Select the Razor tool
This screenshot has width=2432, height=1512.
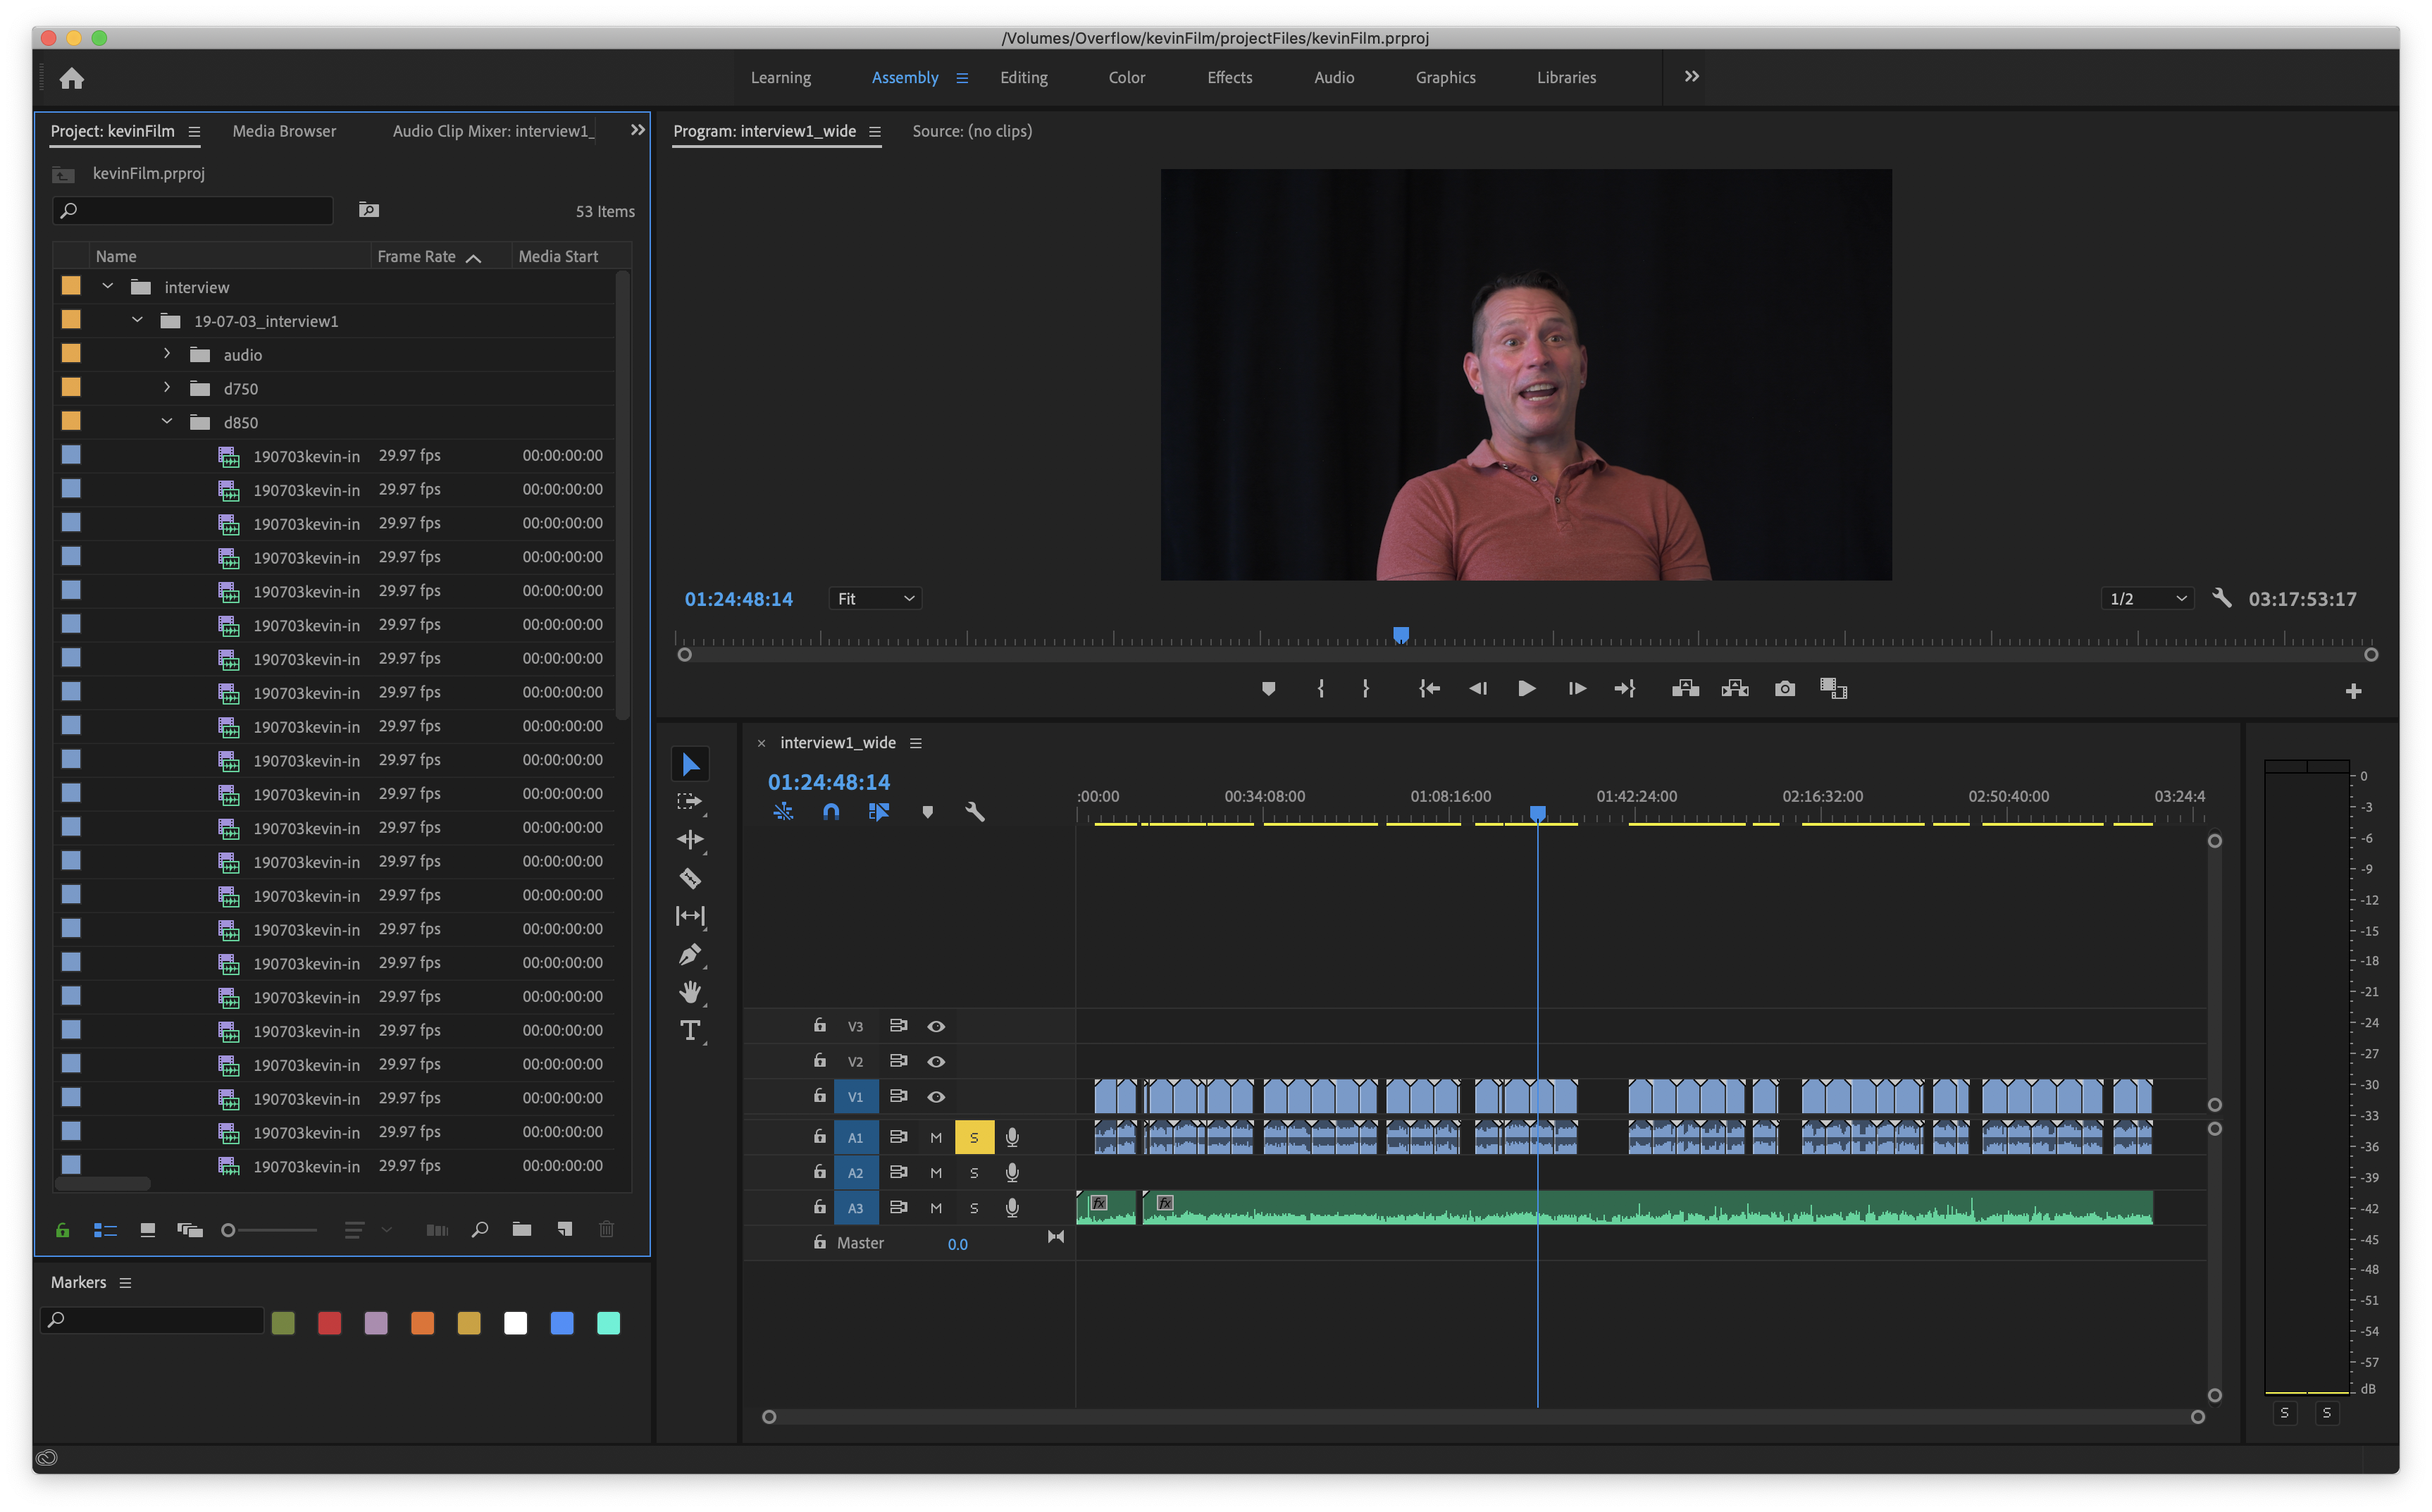click(x=690, y=878)
